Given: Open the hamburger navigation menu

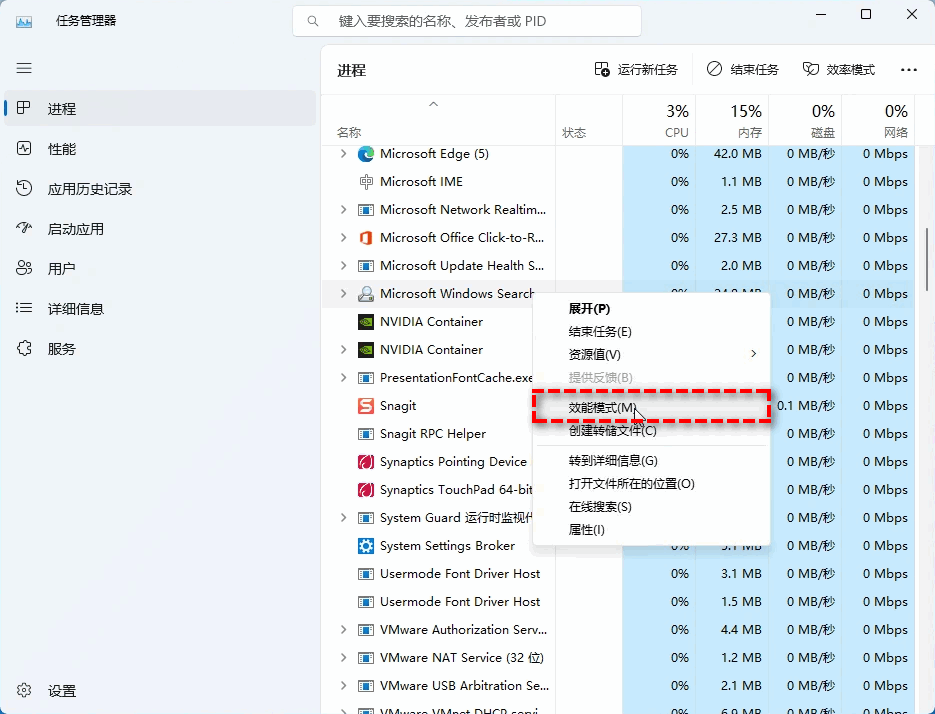Looking at the screenshot, I should 24,68.
